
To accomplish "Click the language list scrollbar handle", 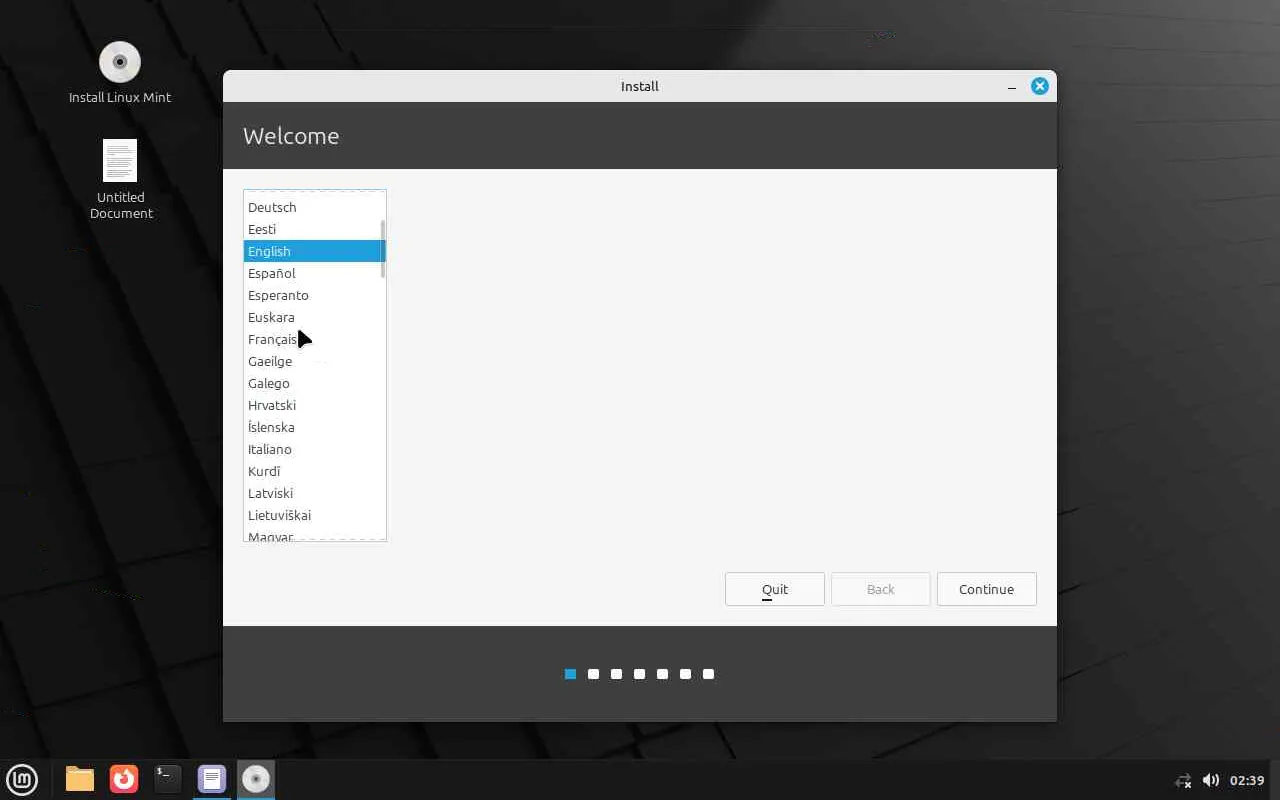I will [x=382, y=249].
